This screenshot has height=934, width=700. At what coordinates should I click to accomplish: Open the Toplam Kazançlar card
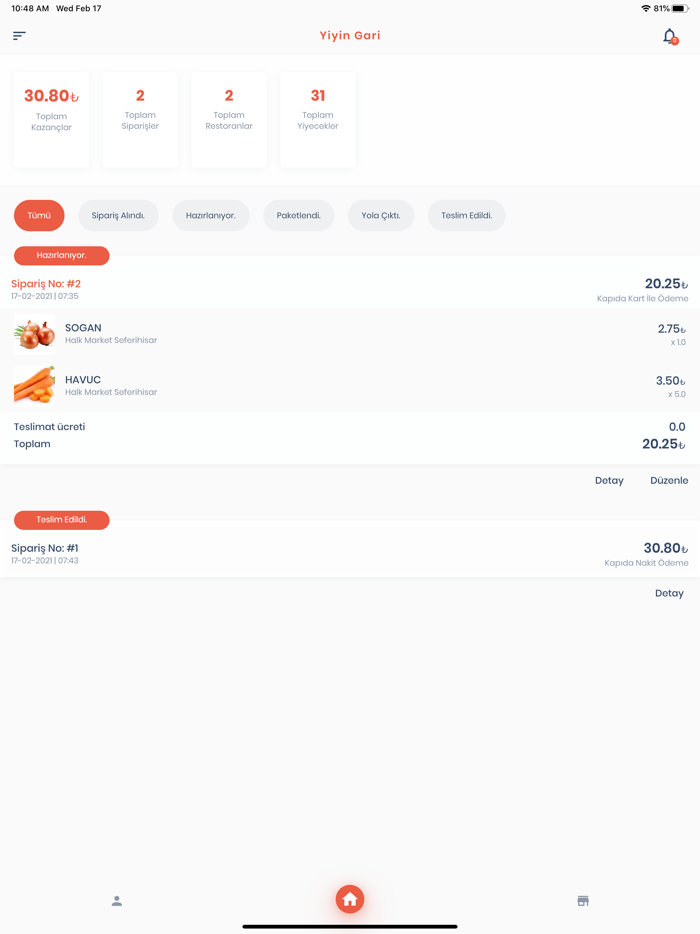[x=51, y=119]
